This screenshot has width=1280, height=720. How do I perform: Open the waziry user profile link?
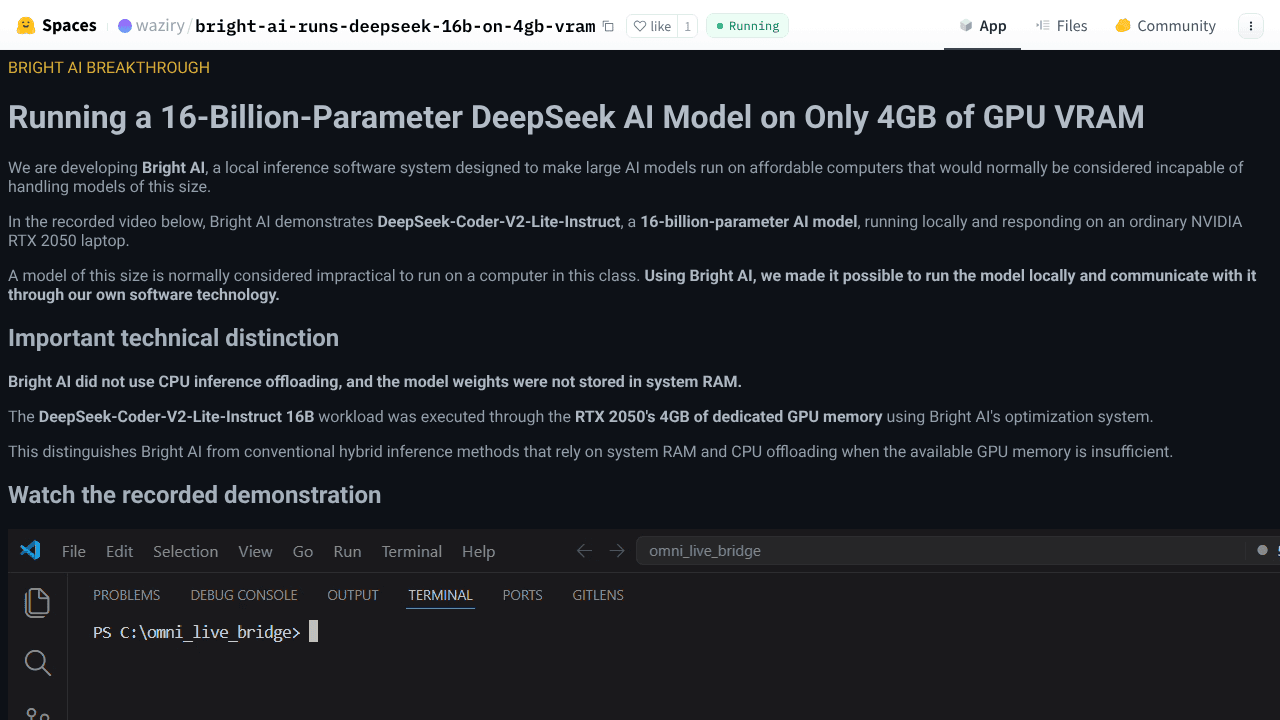(x=160, y=26)
